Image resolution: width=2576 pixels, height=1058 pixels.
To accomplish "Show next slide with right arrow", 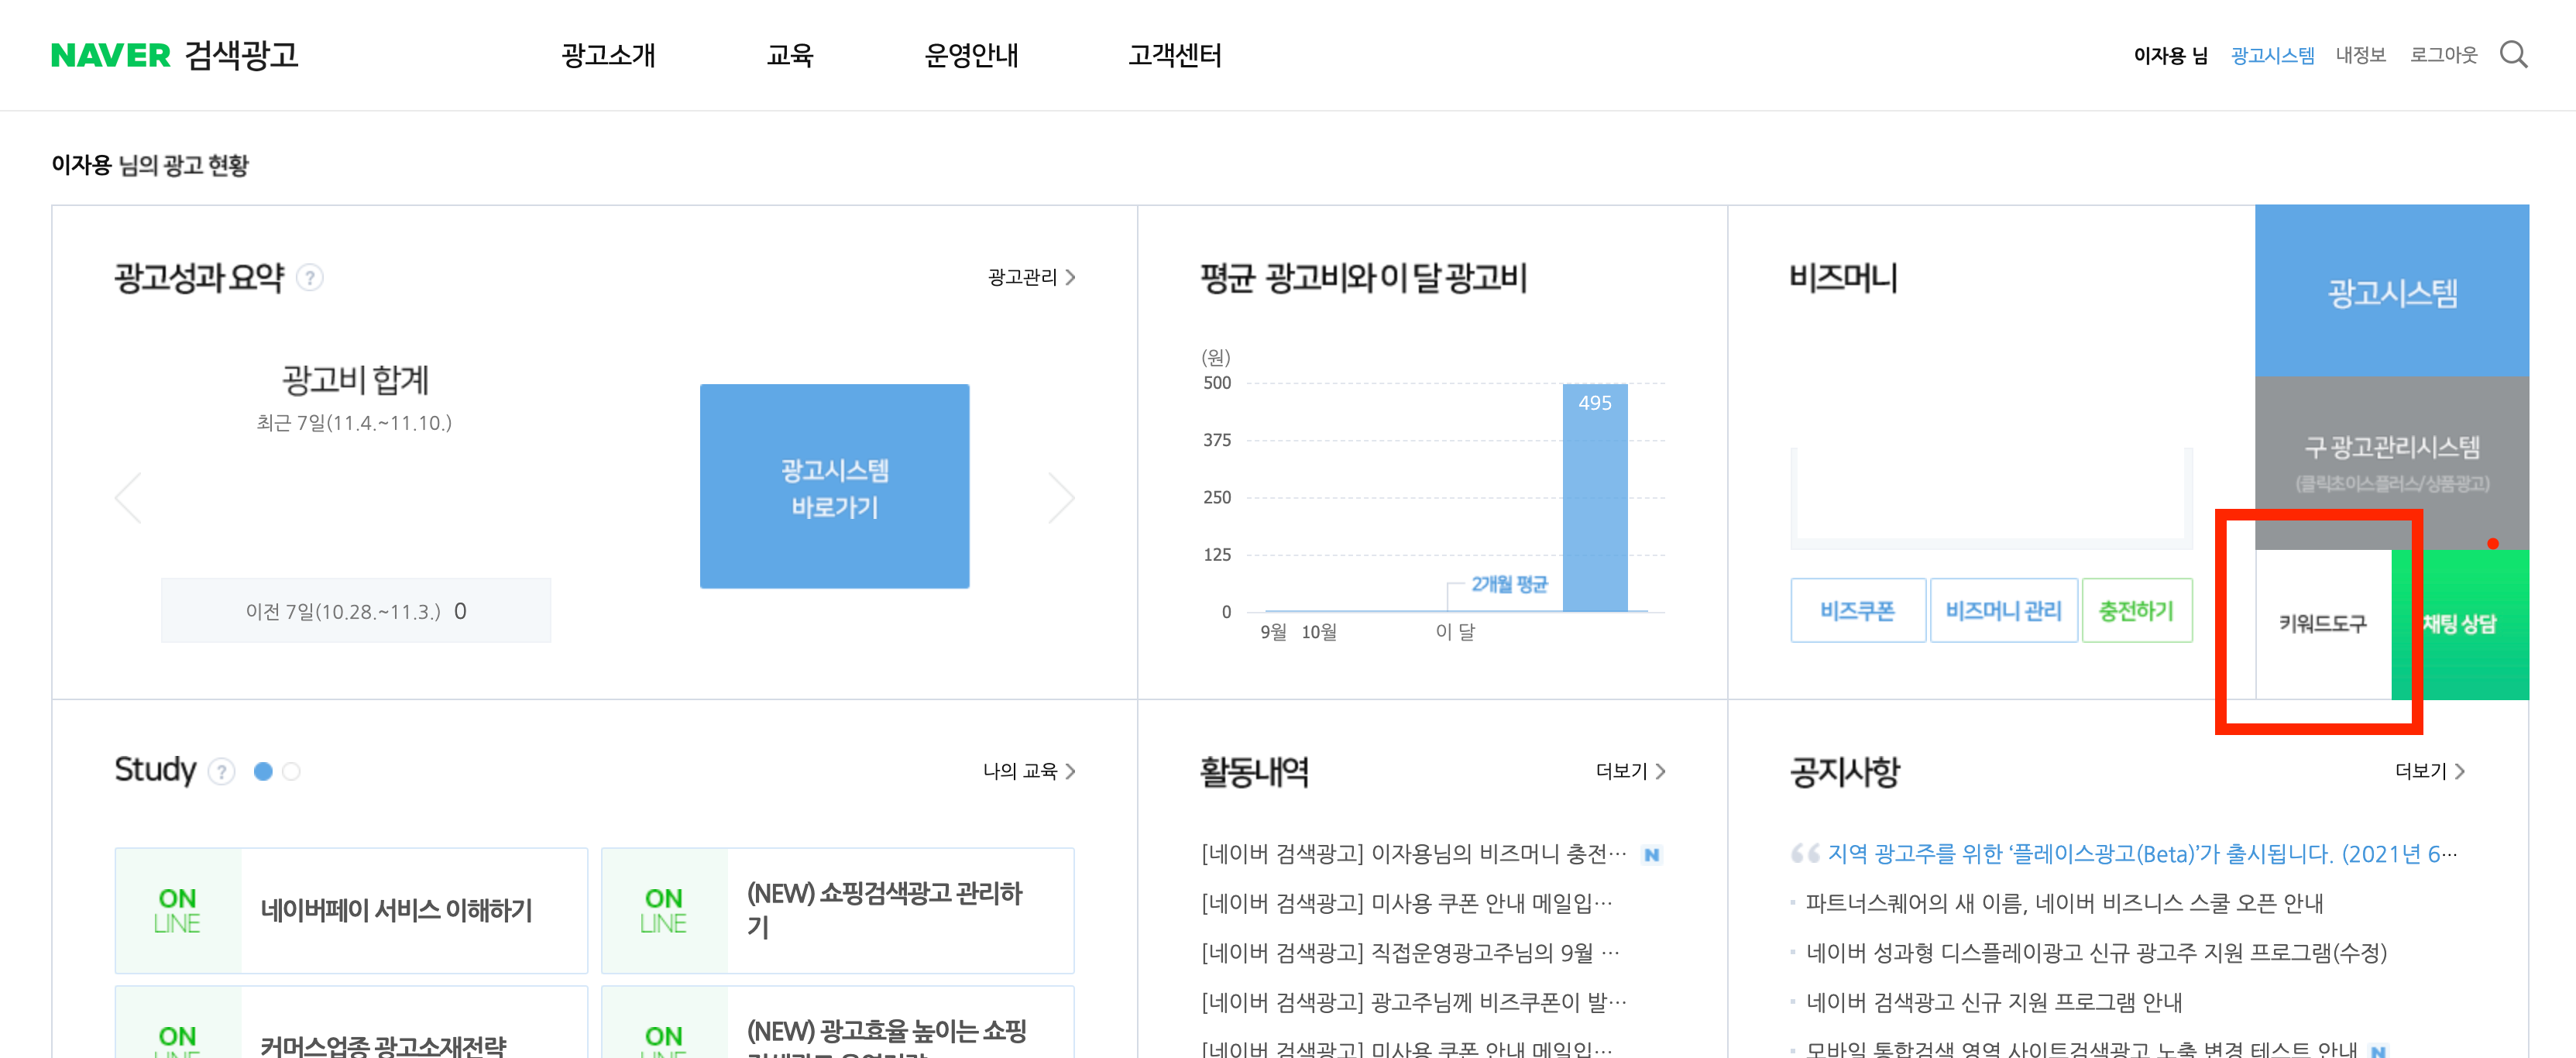I will point(1061,497).
